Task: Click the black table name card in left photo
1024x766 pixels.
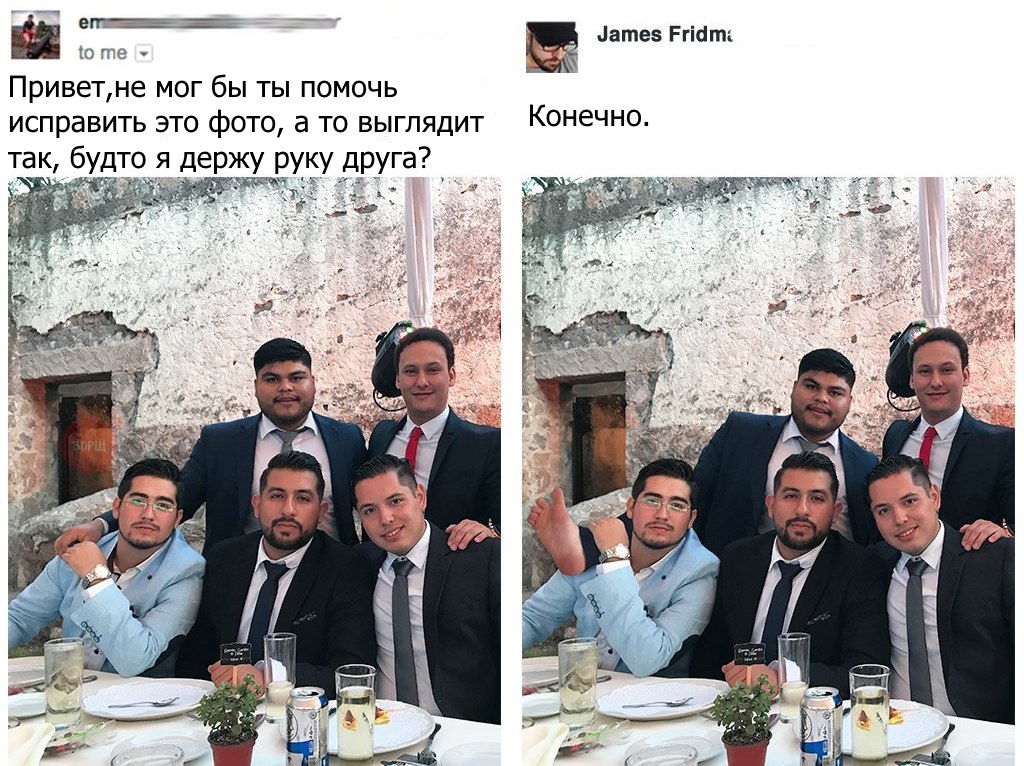Action: [x=235, y=654]
